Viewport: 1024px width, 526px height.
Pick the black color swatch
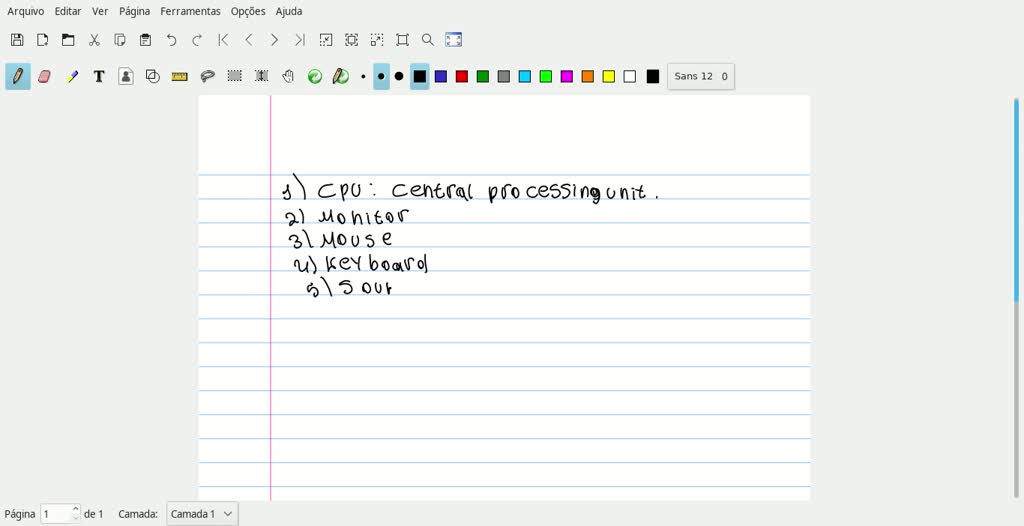click(x=420, y=76)
